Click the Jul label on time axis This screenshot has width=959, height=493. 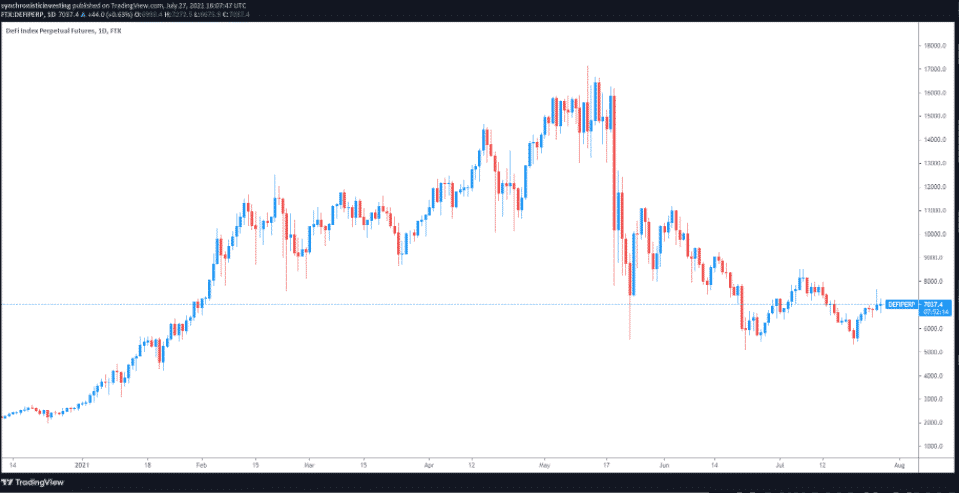pyautogui.click(x=775, y=465)
